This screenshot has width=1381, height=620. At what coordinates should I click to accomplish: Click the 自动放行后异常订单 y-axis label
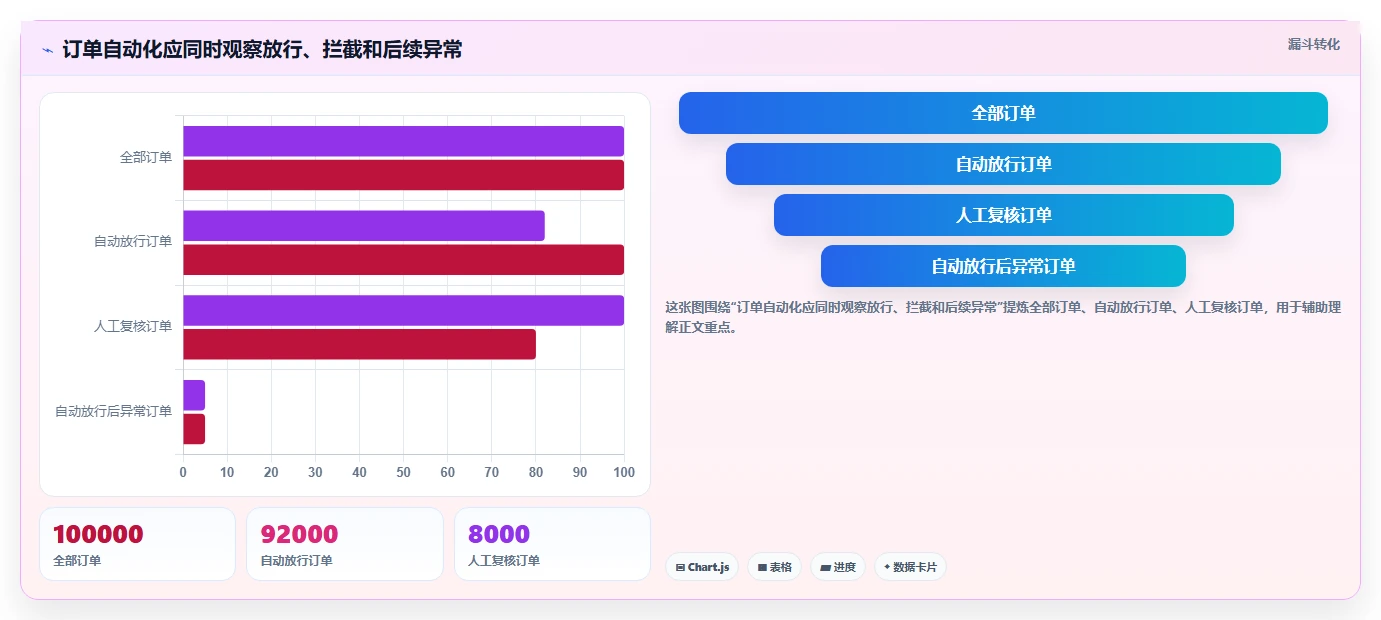(113, 411)
